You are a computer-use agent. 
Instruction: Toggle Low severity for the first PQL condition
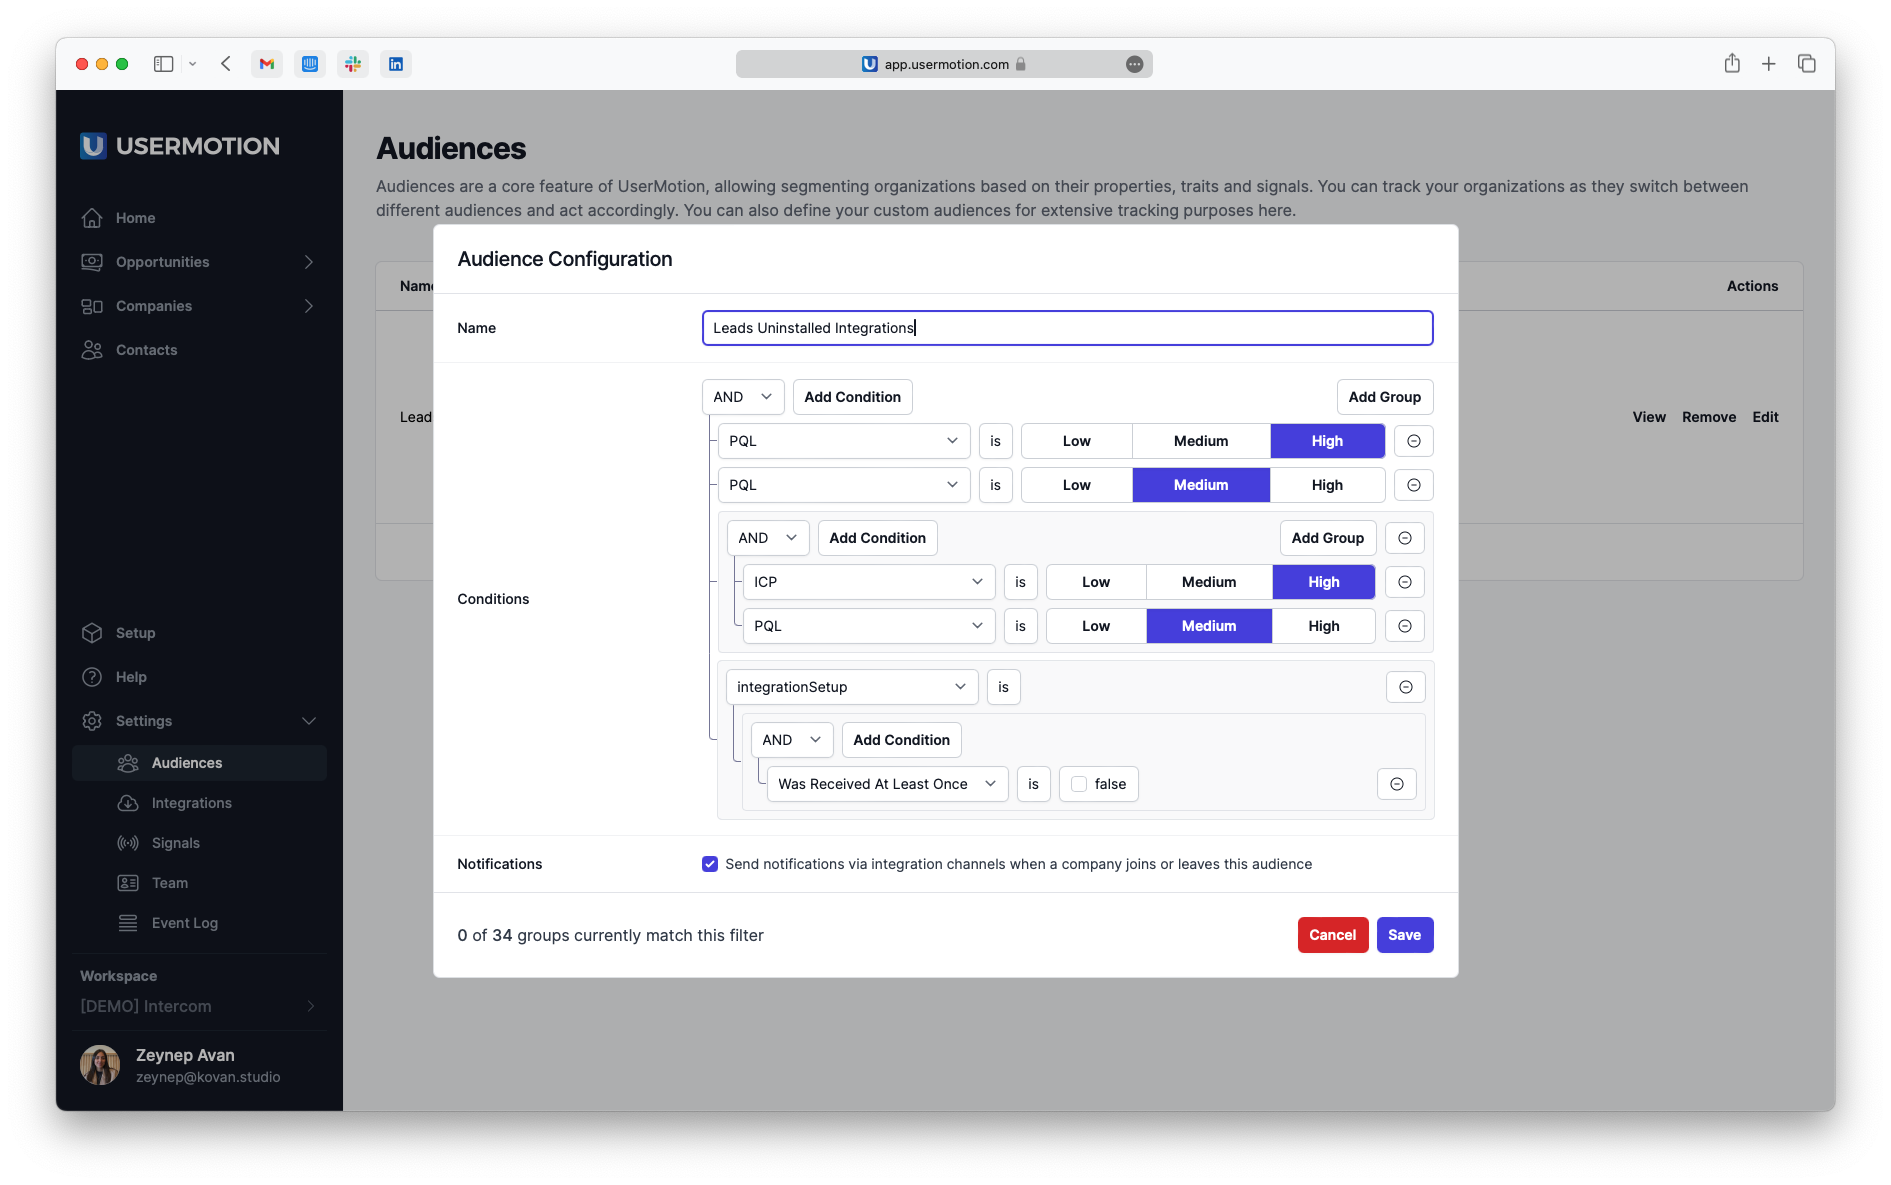tap(1076, 440)
